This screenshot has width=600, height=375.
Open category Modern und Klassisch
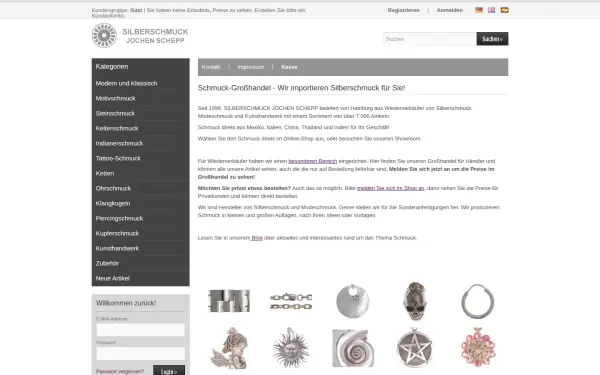[127, 83]
